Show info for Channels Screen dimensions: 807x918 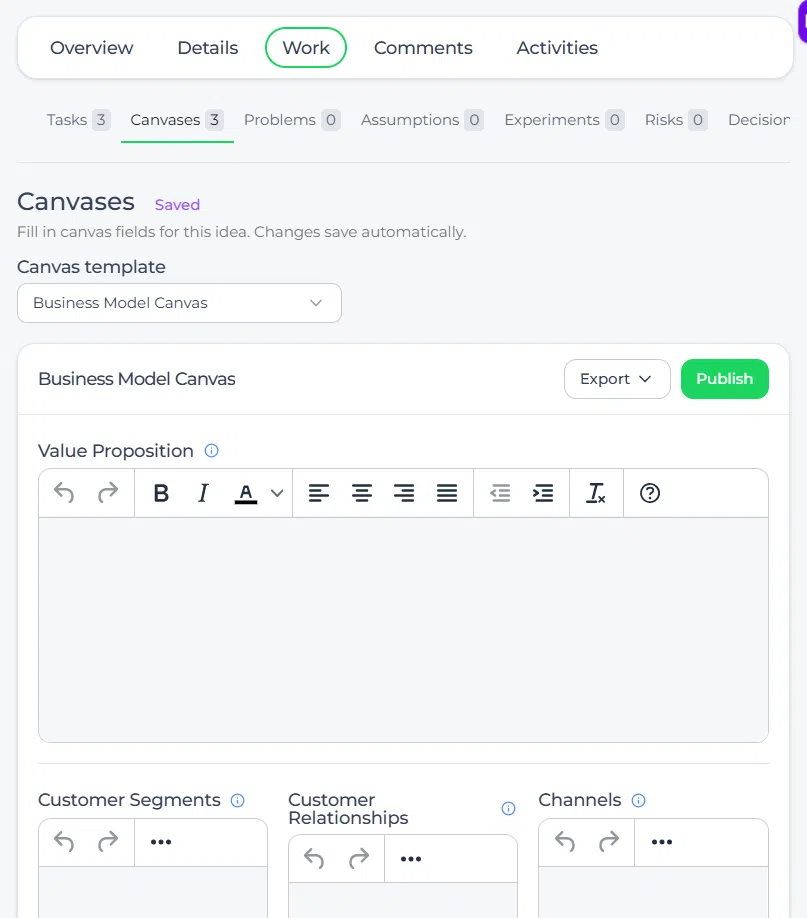coord(638,800)
